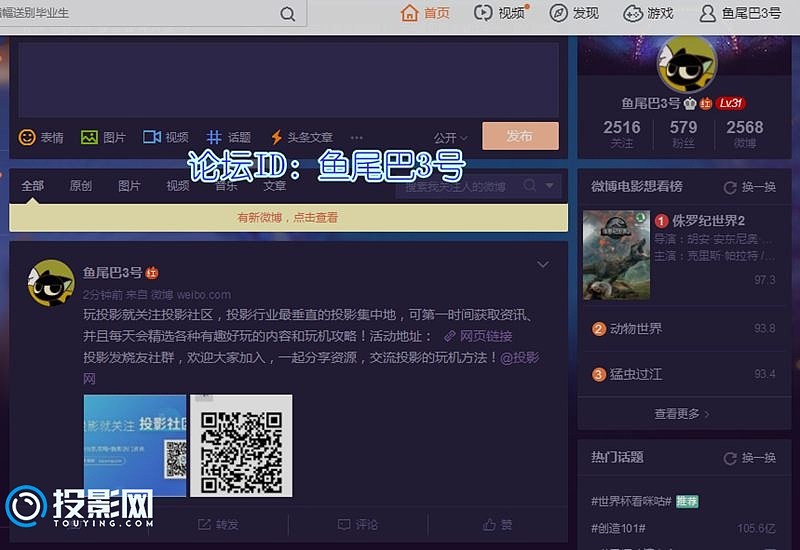Click the membership crown badge beside profile name

pos(690,104)
